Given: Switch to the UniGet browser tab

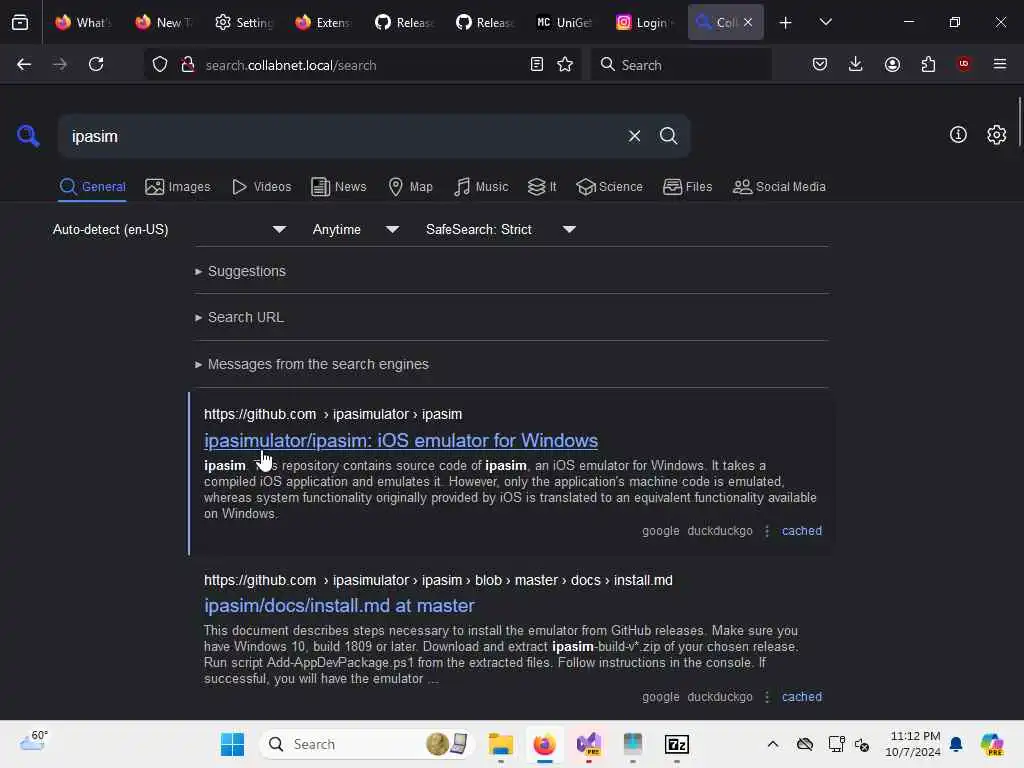Looking at the screenshot, I should click(x=564, y=23).
